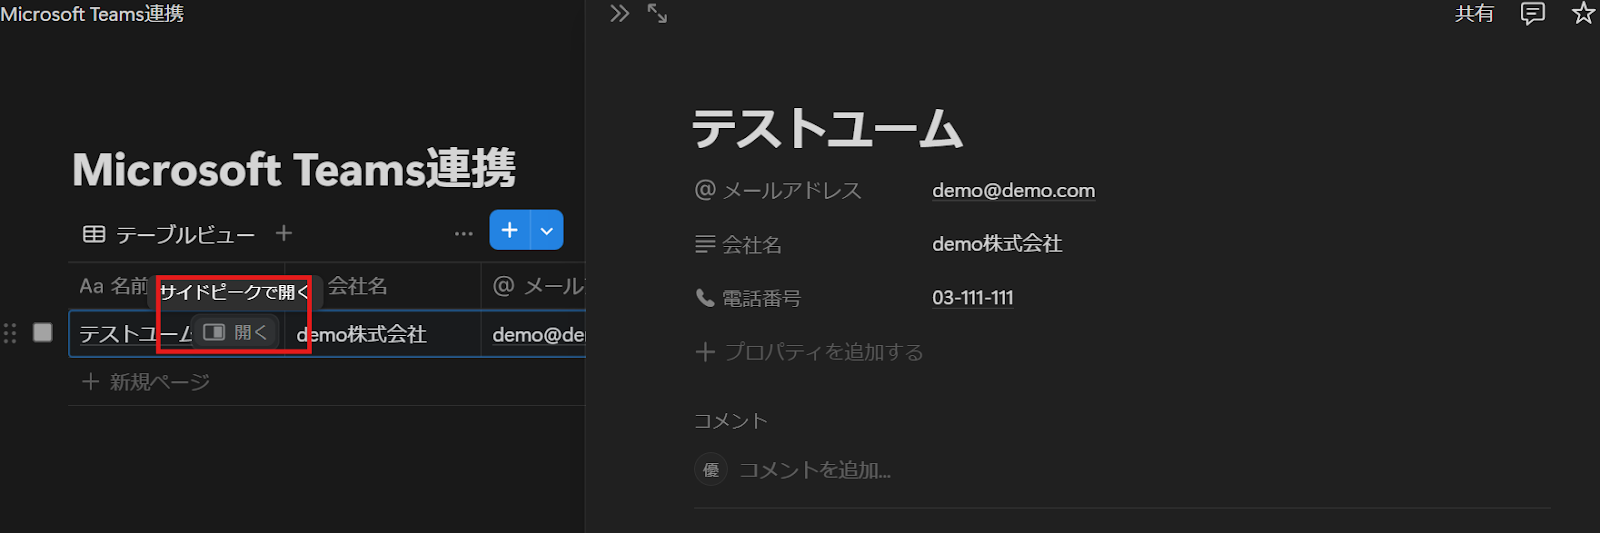The width and height of the screenshot is (1600, 533).
Task: Click the Microsoft Teams連携 breadcrumb title
Action: click(x=92, y=14)
